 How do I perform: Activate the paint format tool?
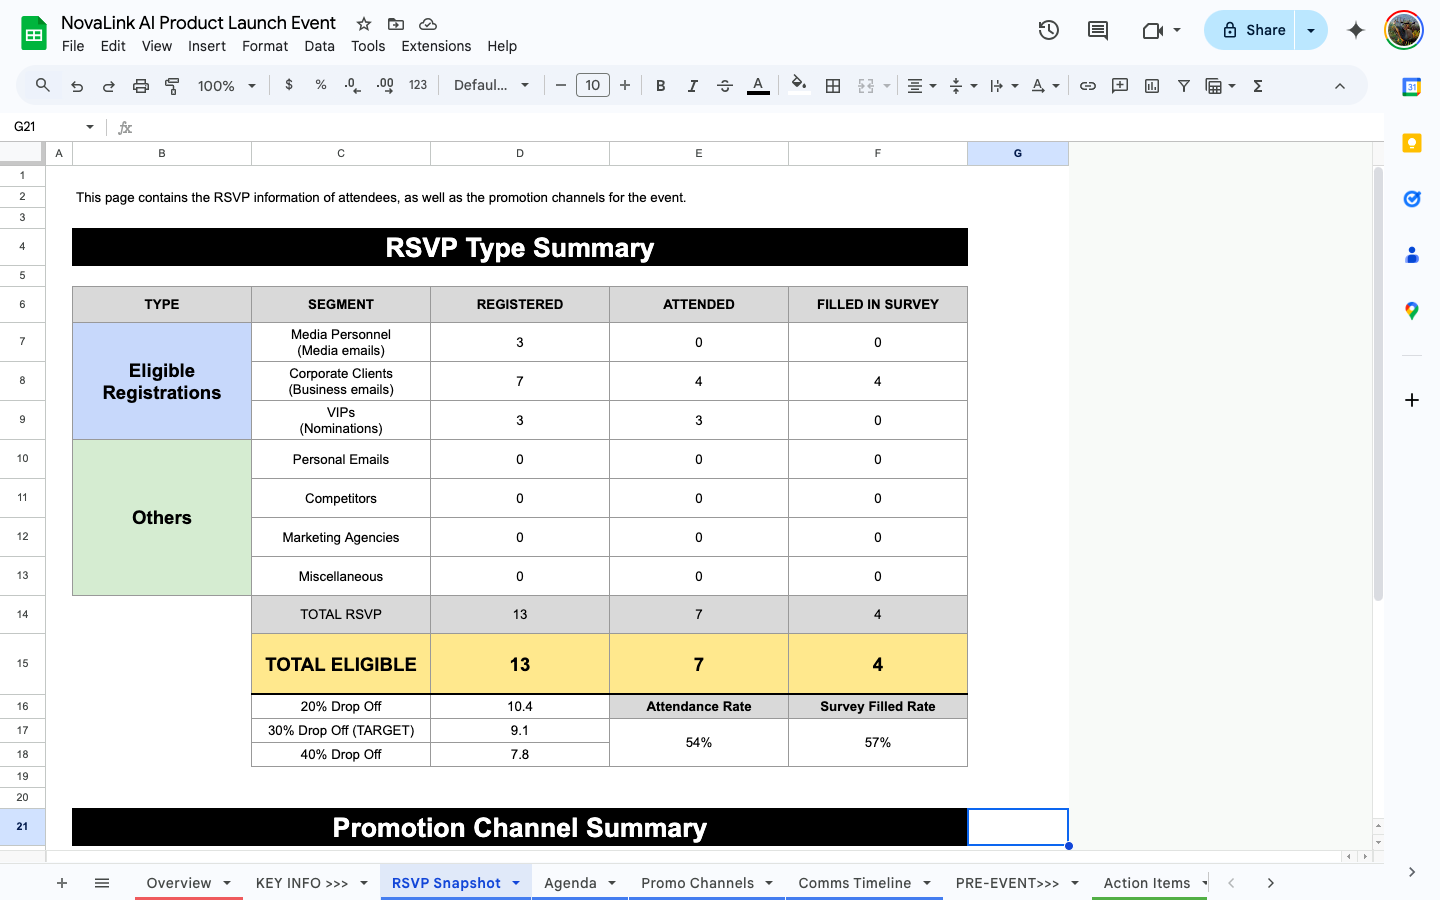coord(173,86)
